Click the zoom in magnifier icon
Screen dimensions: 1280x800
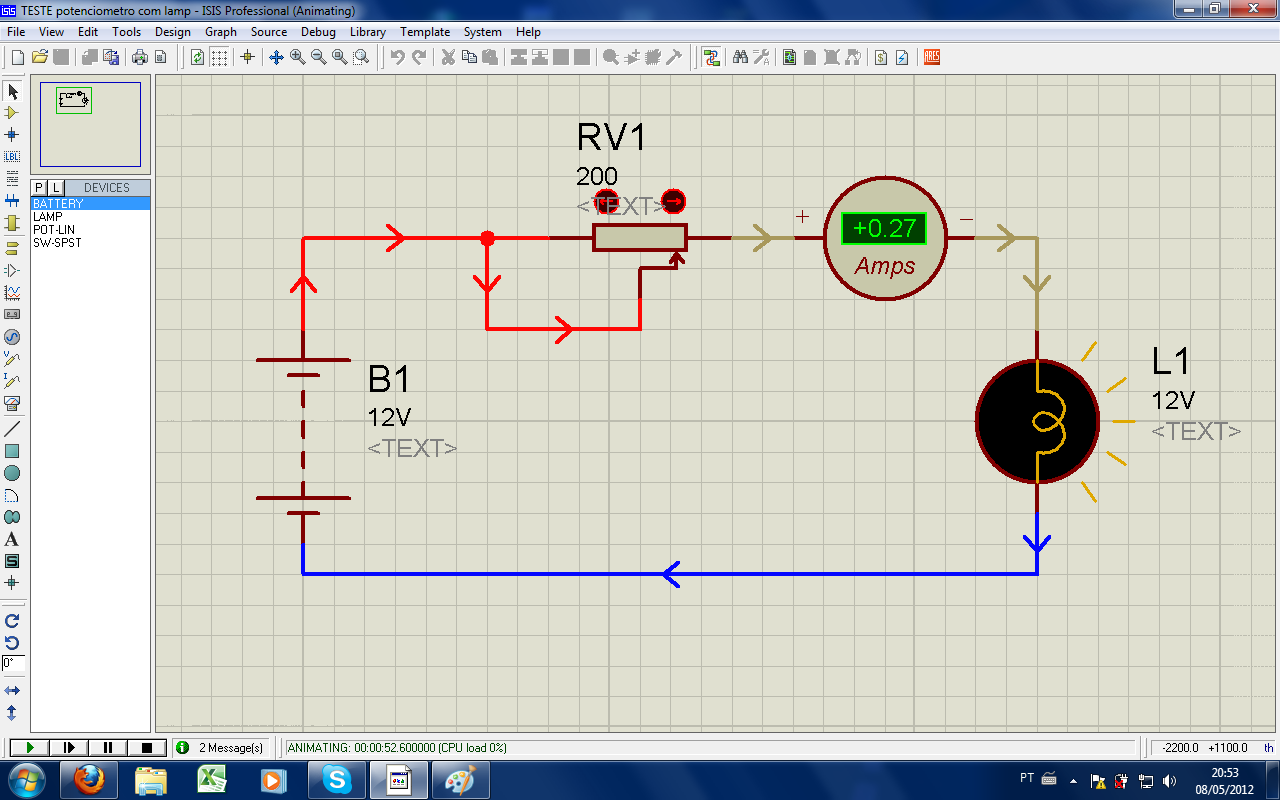pyautogui.click(x=298, y=58)
